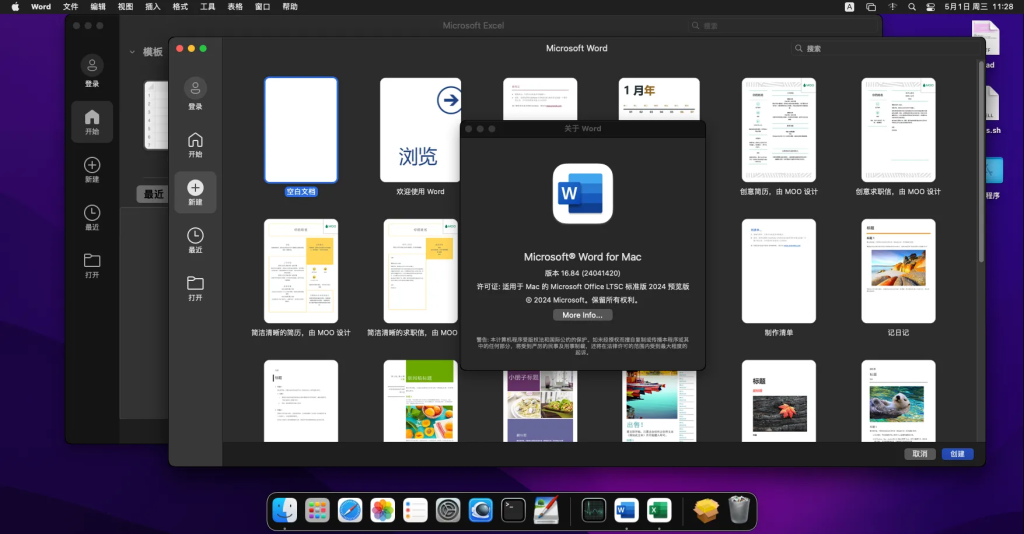Pick the 记日记 template
Image resolution: width=1024 pixels, height=534 pixels.
coord(898,271)
